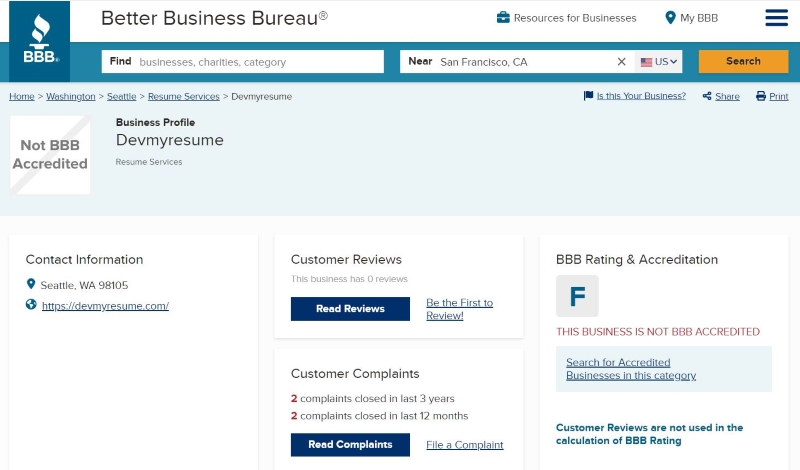Go to Washington breadcrumb
Viewport: 800px width, 470px height.
[70, 96]
